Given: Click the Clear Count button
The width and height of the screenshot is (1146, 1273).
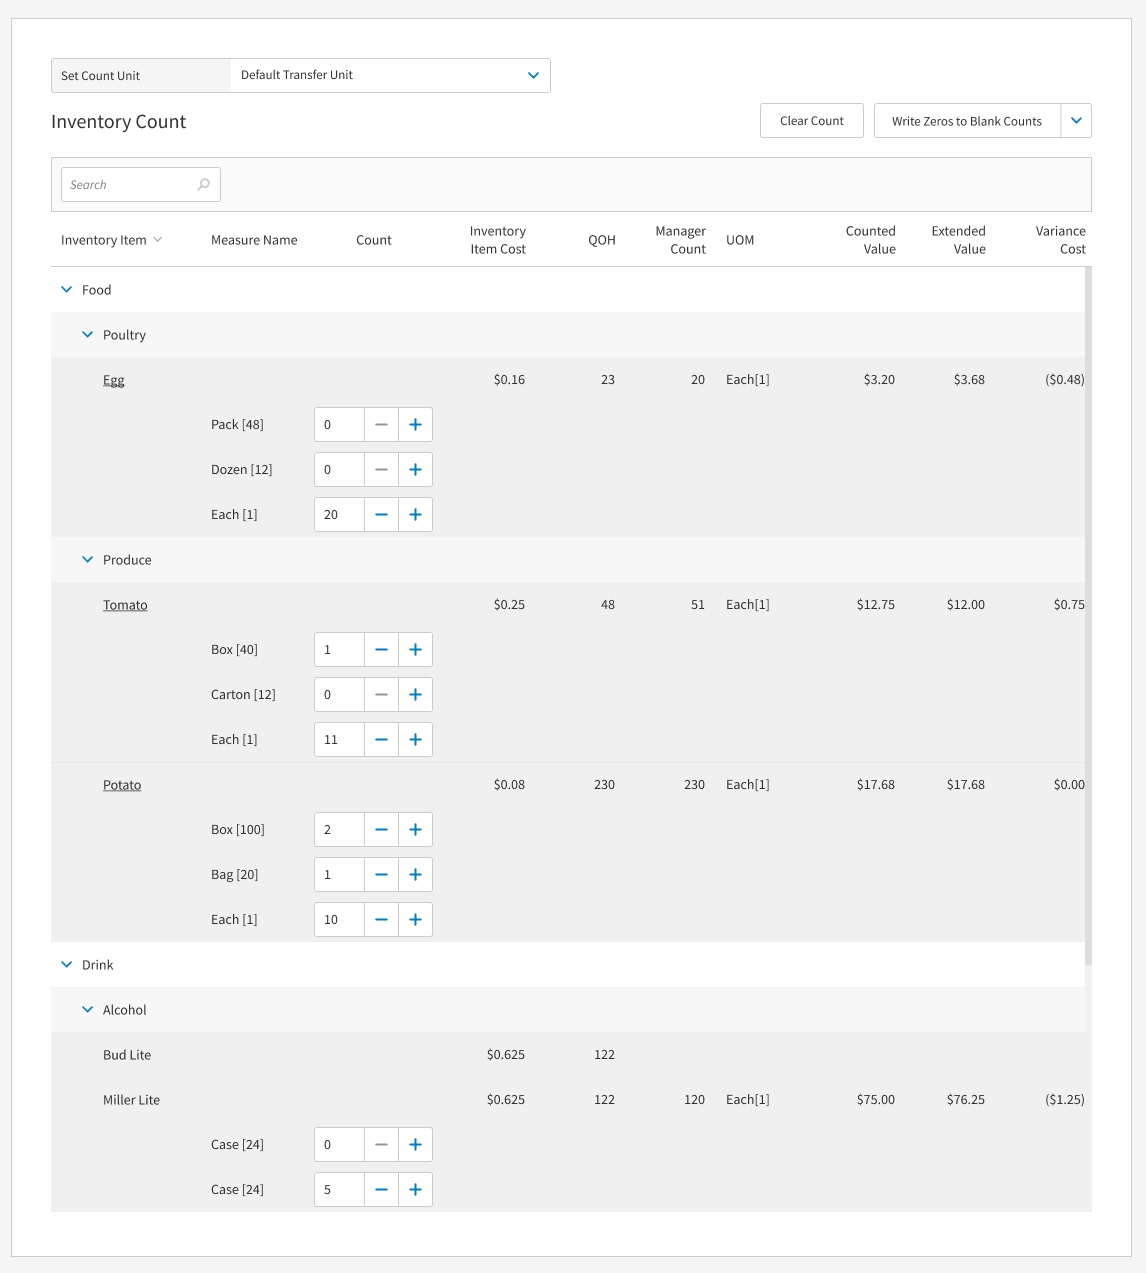Looking at the screenshot, I should pos(811,120).
